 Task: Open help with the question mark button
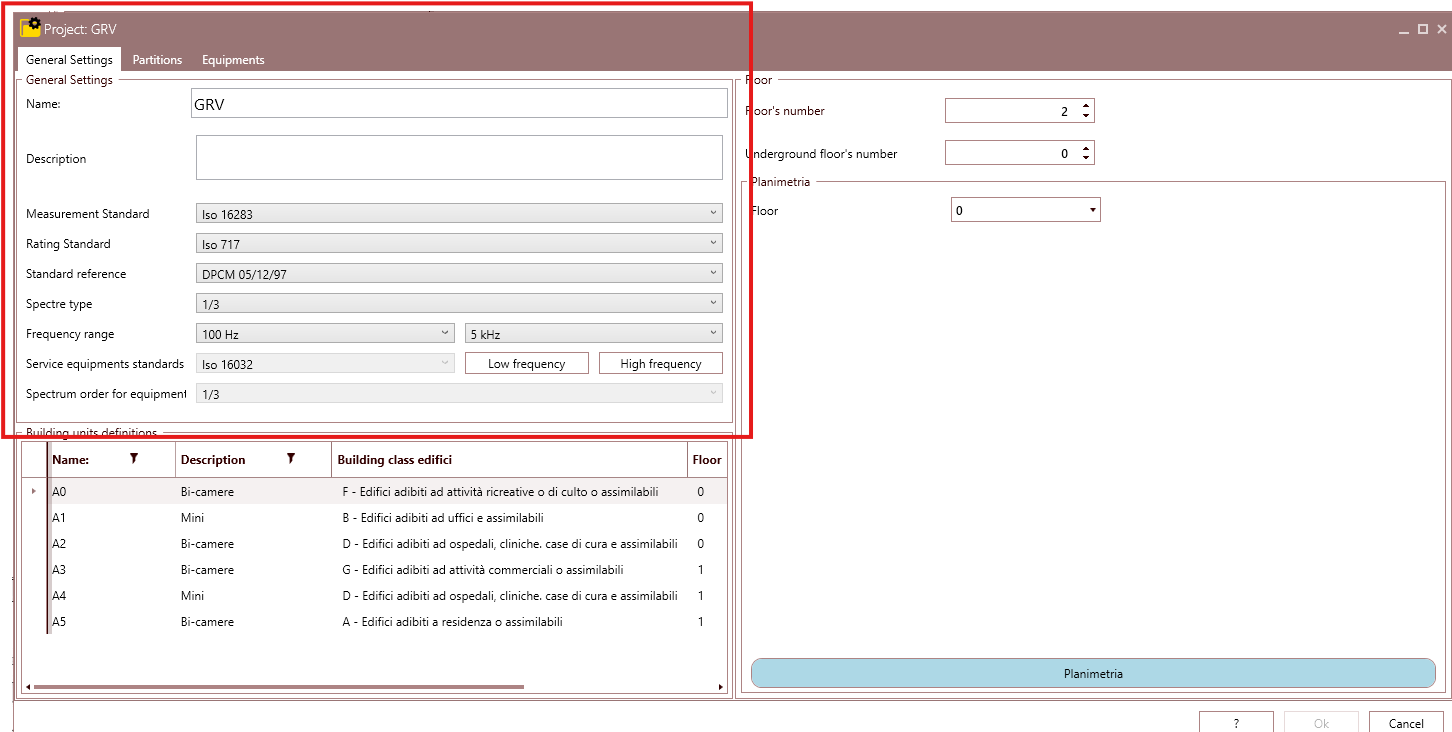pyautogui.click(x=1236, y=723)
